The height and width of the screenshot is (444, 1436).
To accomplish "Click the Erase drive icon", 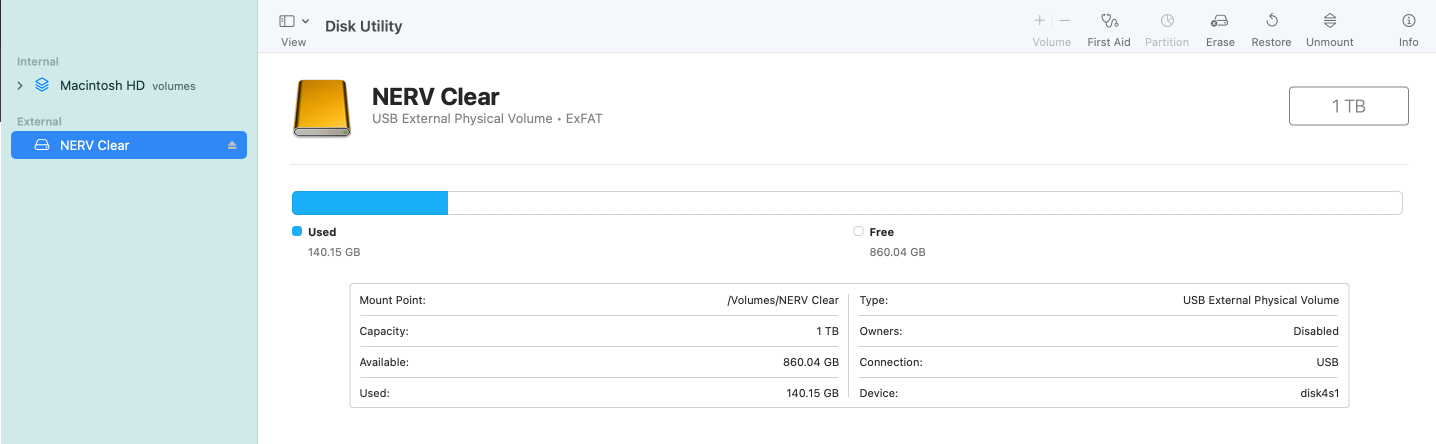I will pyautogui.click(x=1219, y=21).
